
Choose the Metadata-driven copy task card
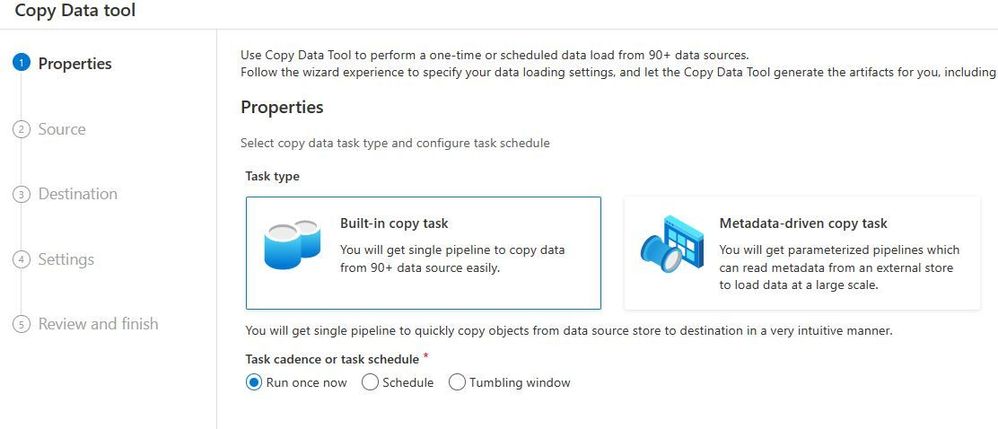(x=802, y=252)
